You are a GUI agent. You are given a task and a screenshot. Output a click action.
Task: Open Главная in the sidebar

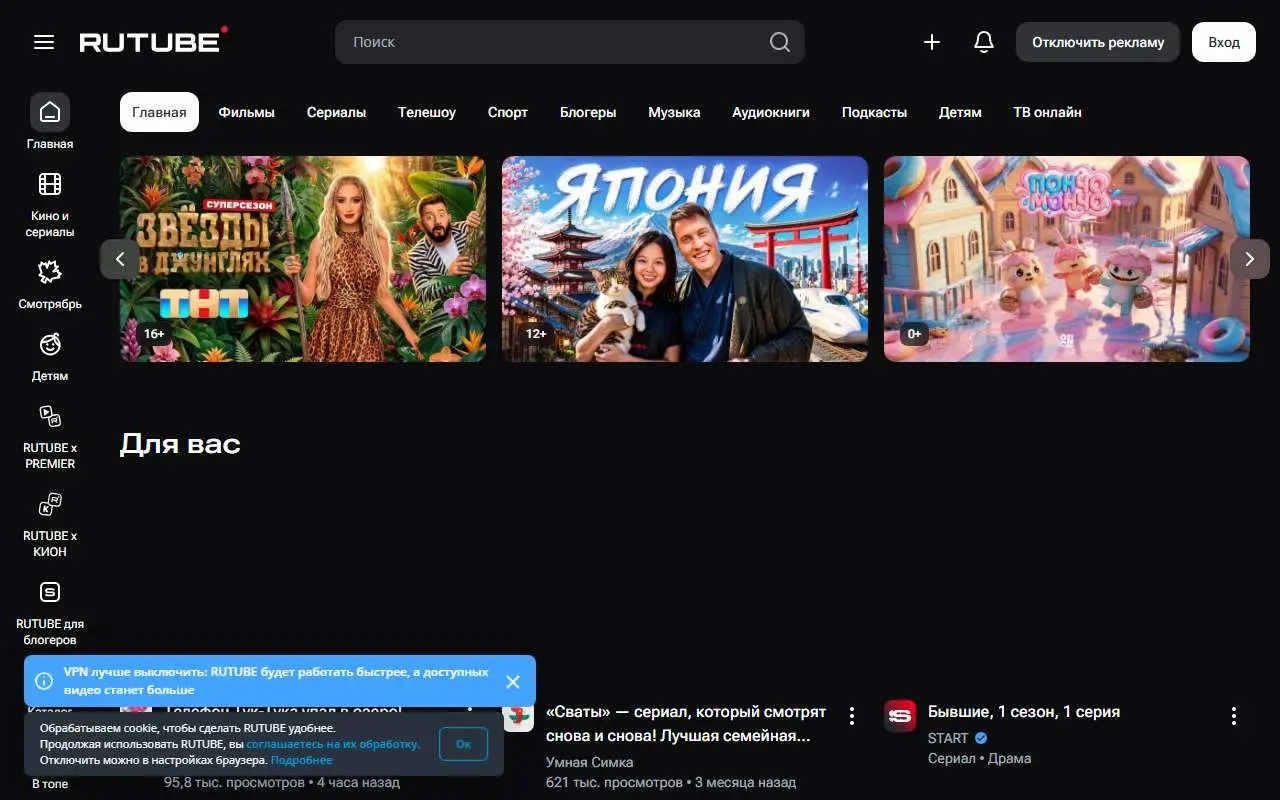pos(50,122)
